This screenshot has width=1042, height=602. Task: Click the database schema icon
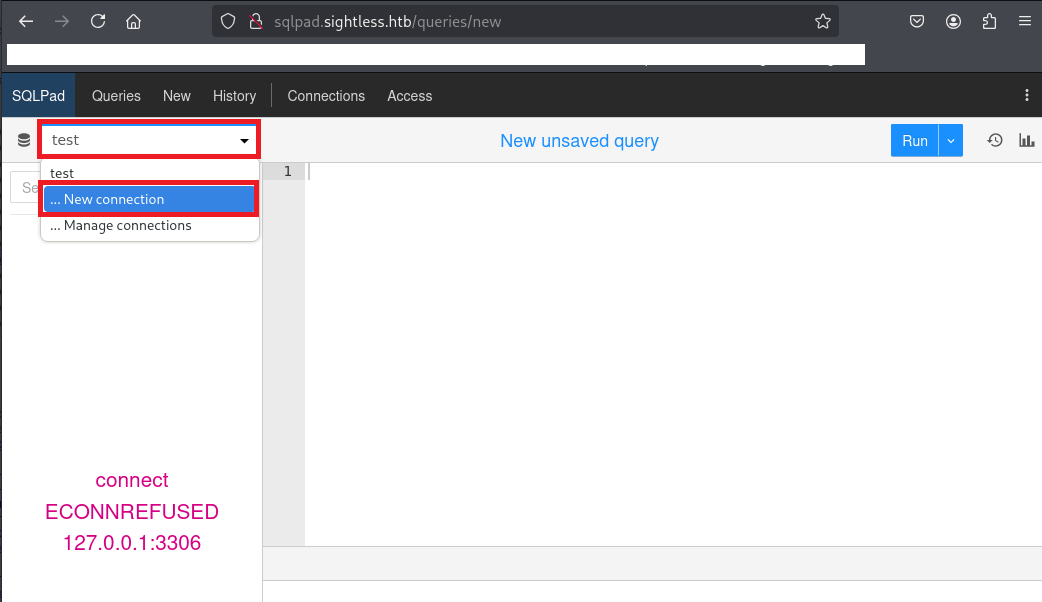pyautogui.click(x=24, y=141)
